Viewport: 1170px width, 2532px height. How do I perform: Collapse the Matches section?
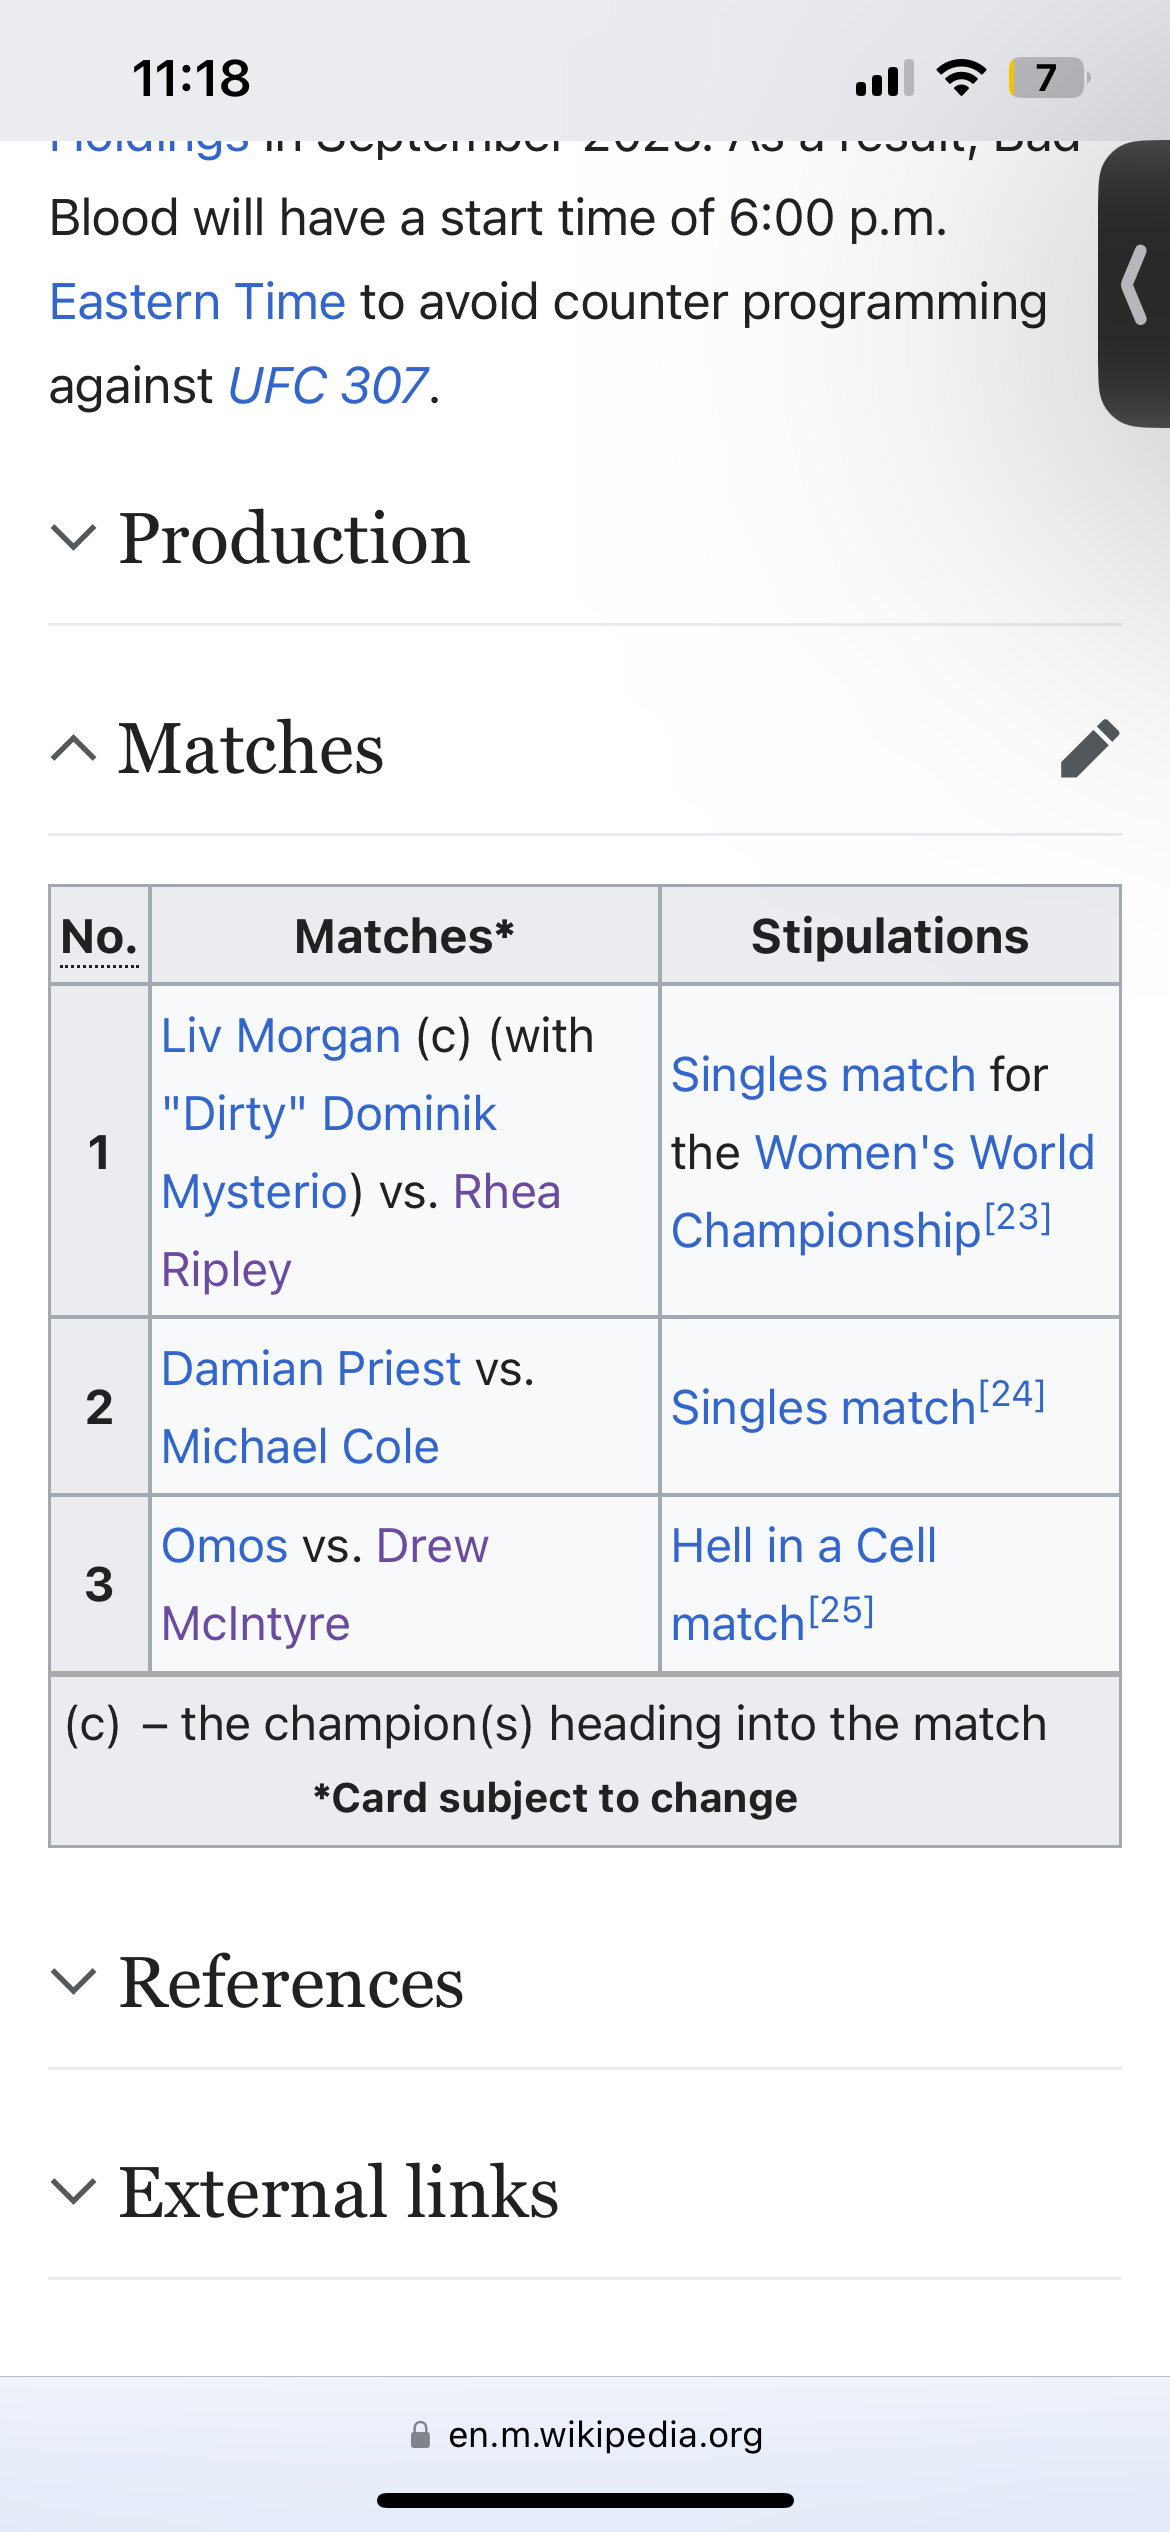[x=251, y=748]
